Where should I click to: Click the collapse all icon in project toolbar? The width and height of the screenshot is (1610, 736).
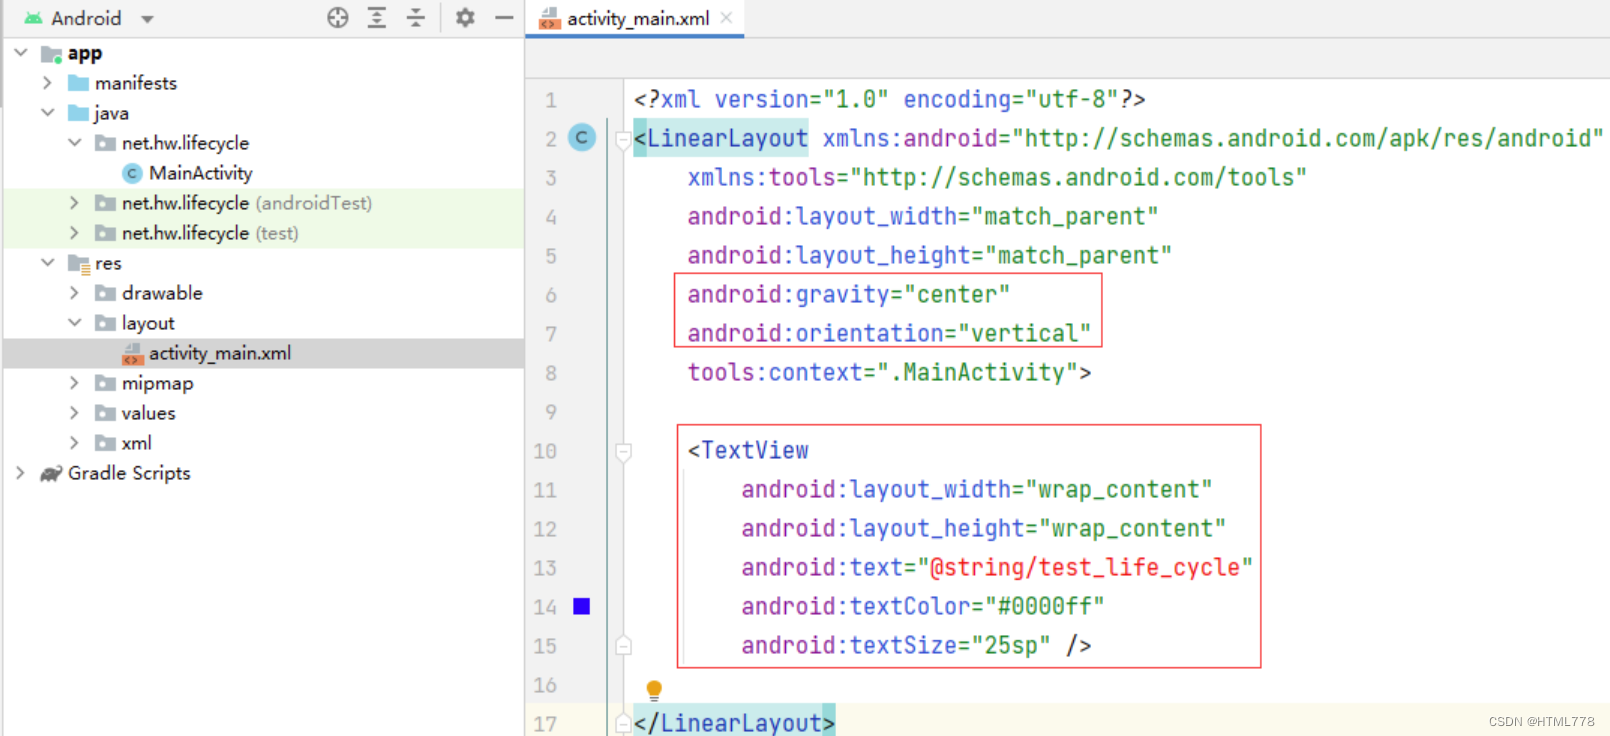(x=416, y=17)
